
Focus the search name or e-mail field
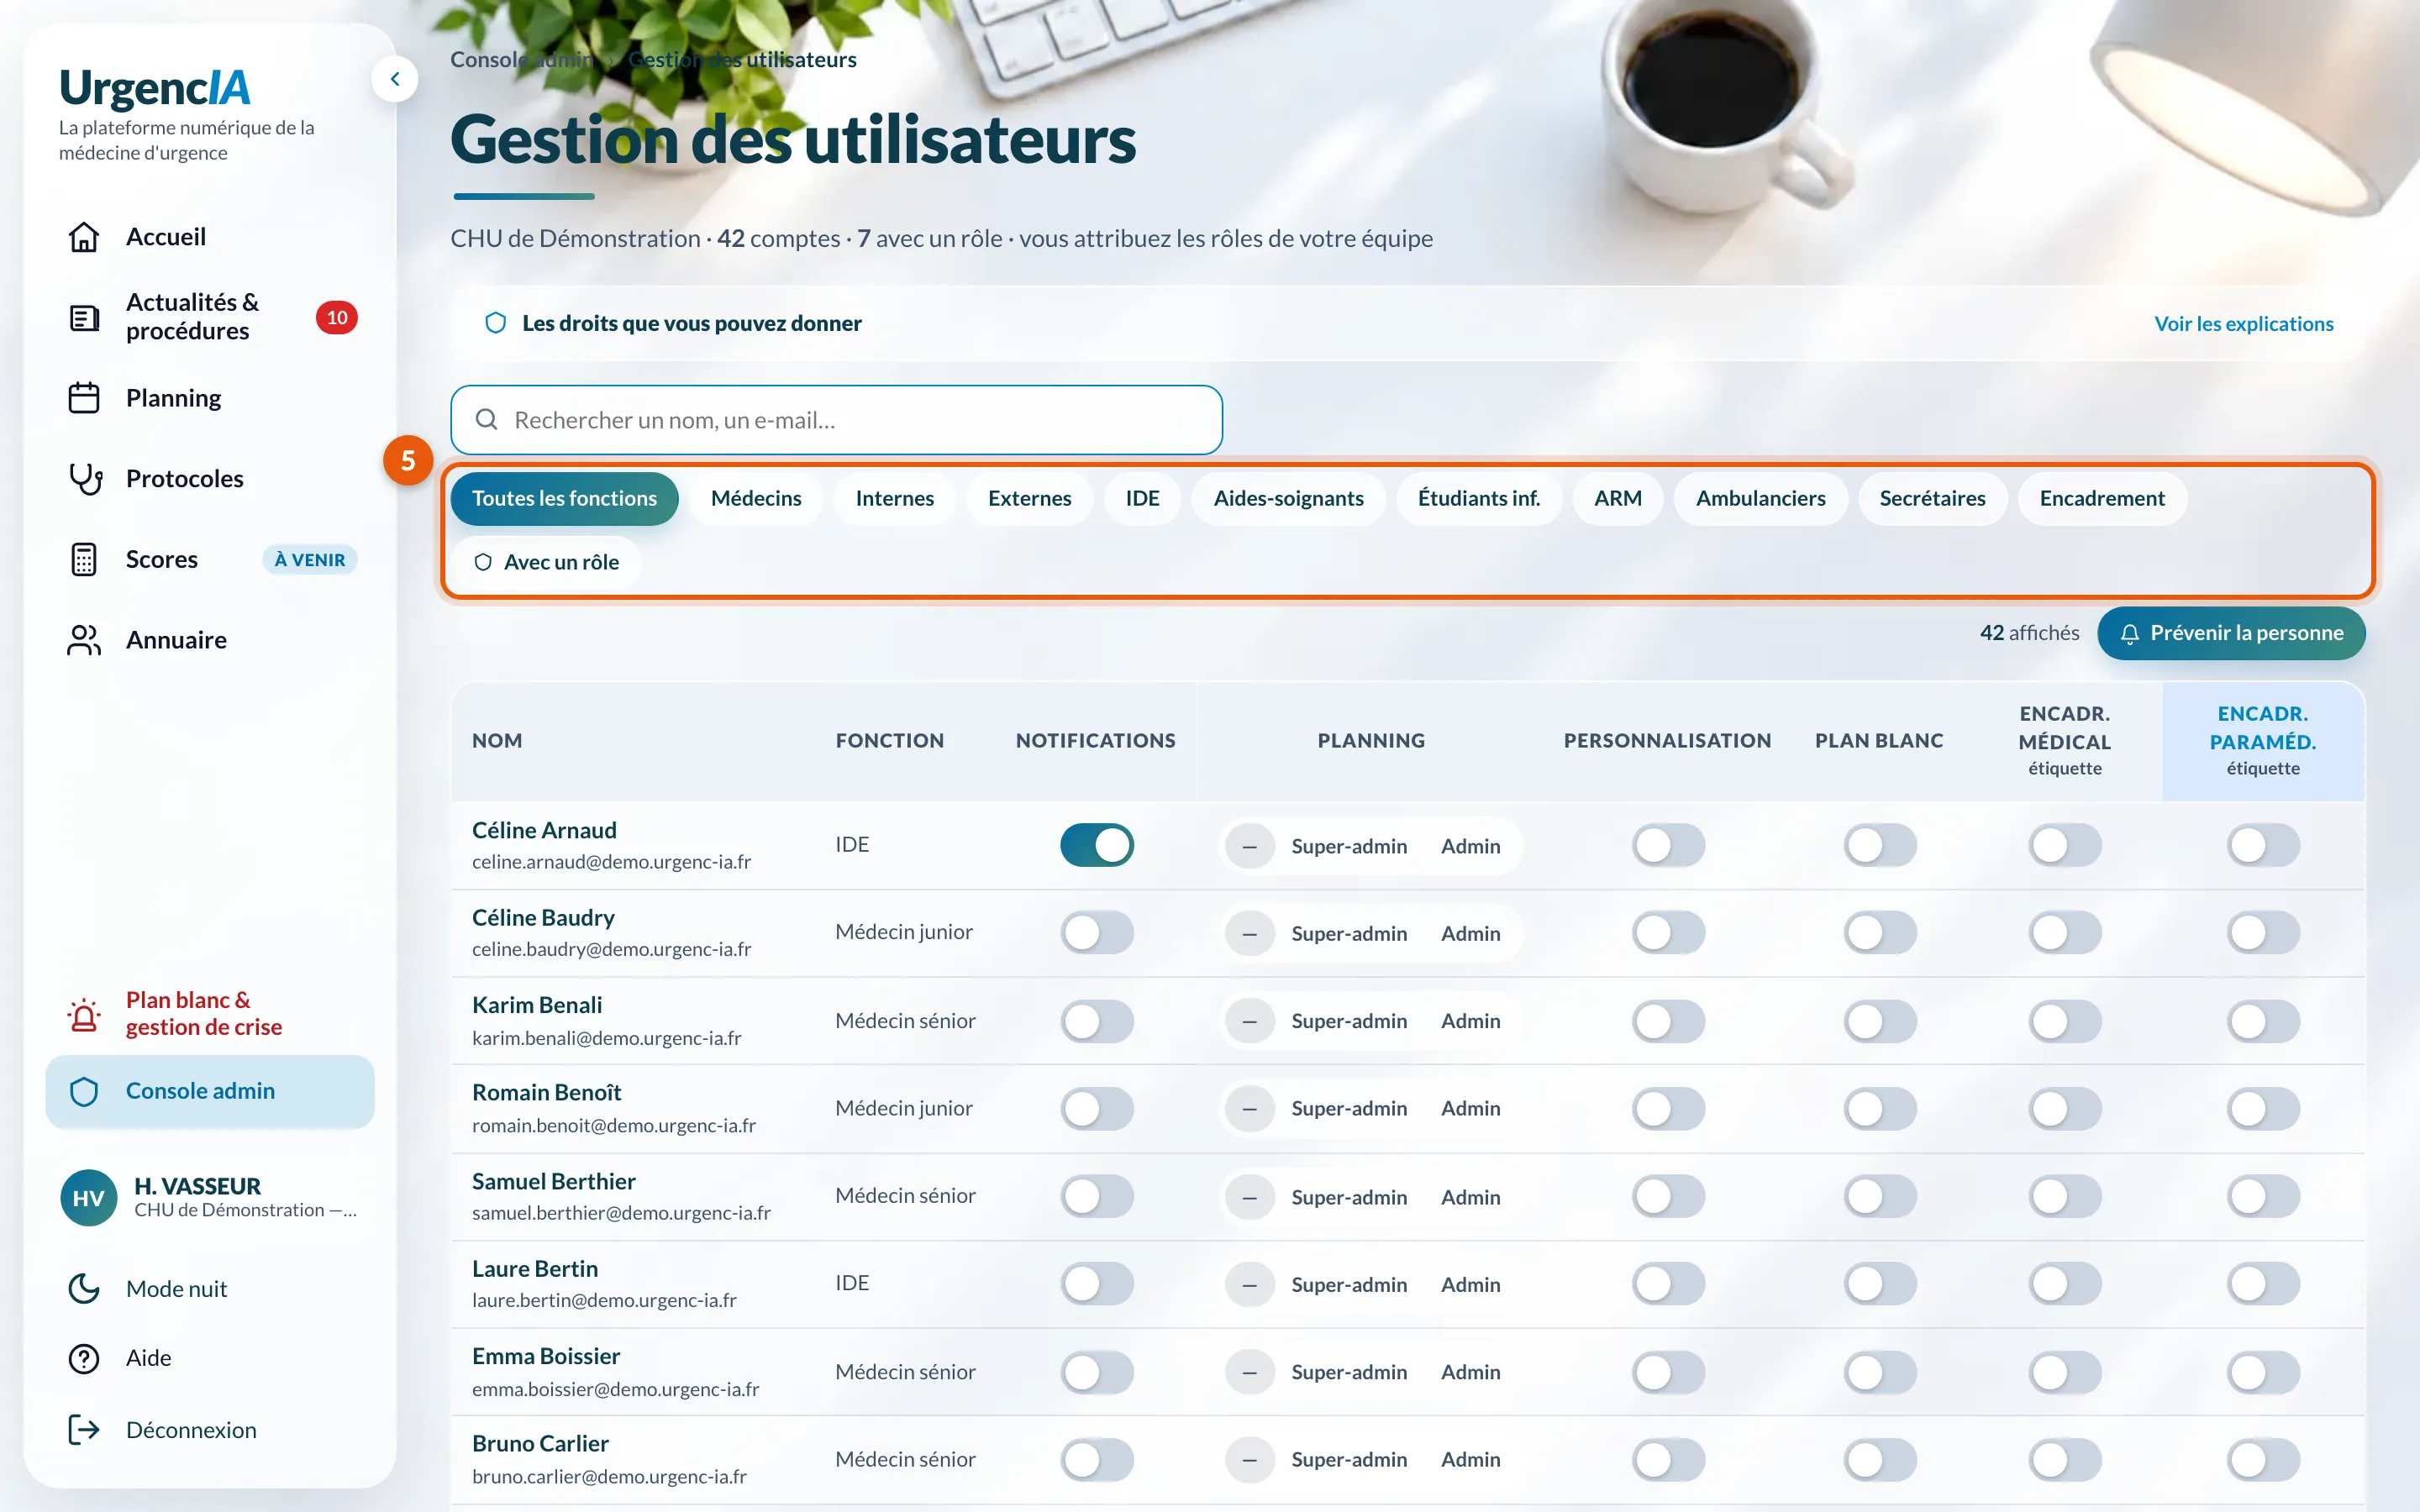point(836,420)
